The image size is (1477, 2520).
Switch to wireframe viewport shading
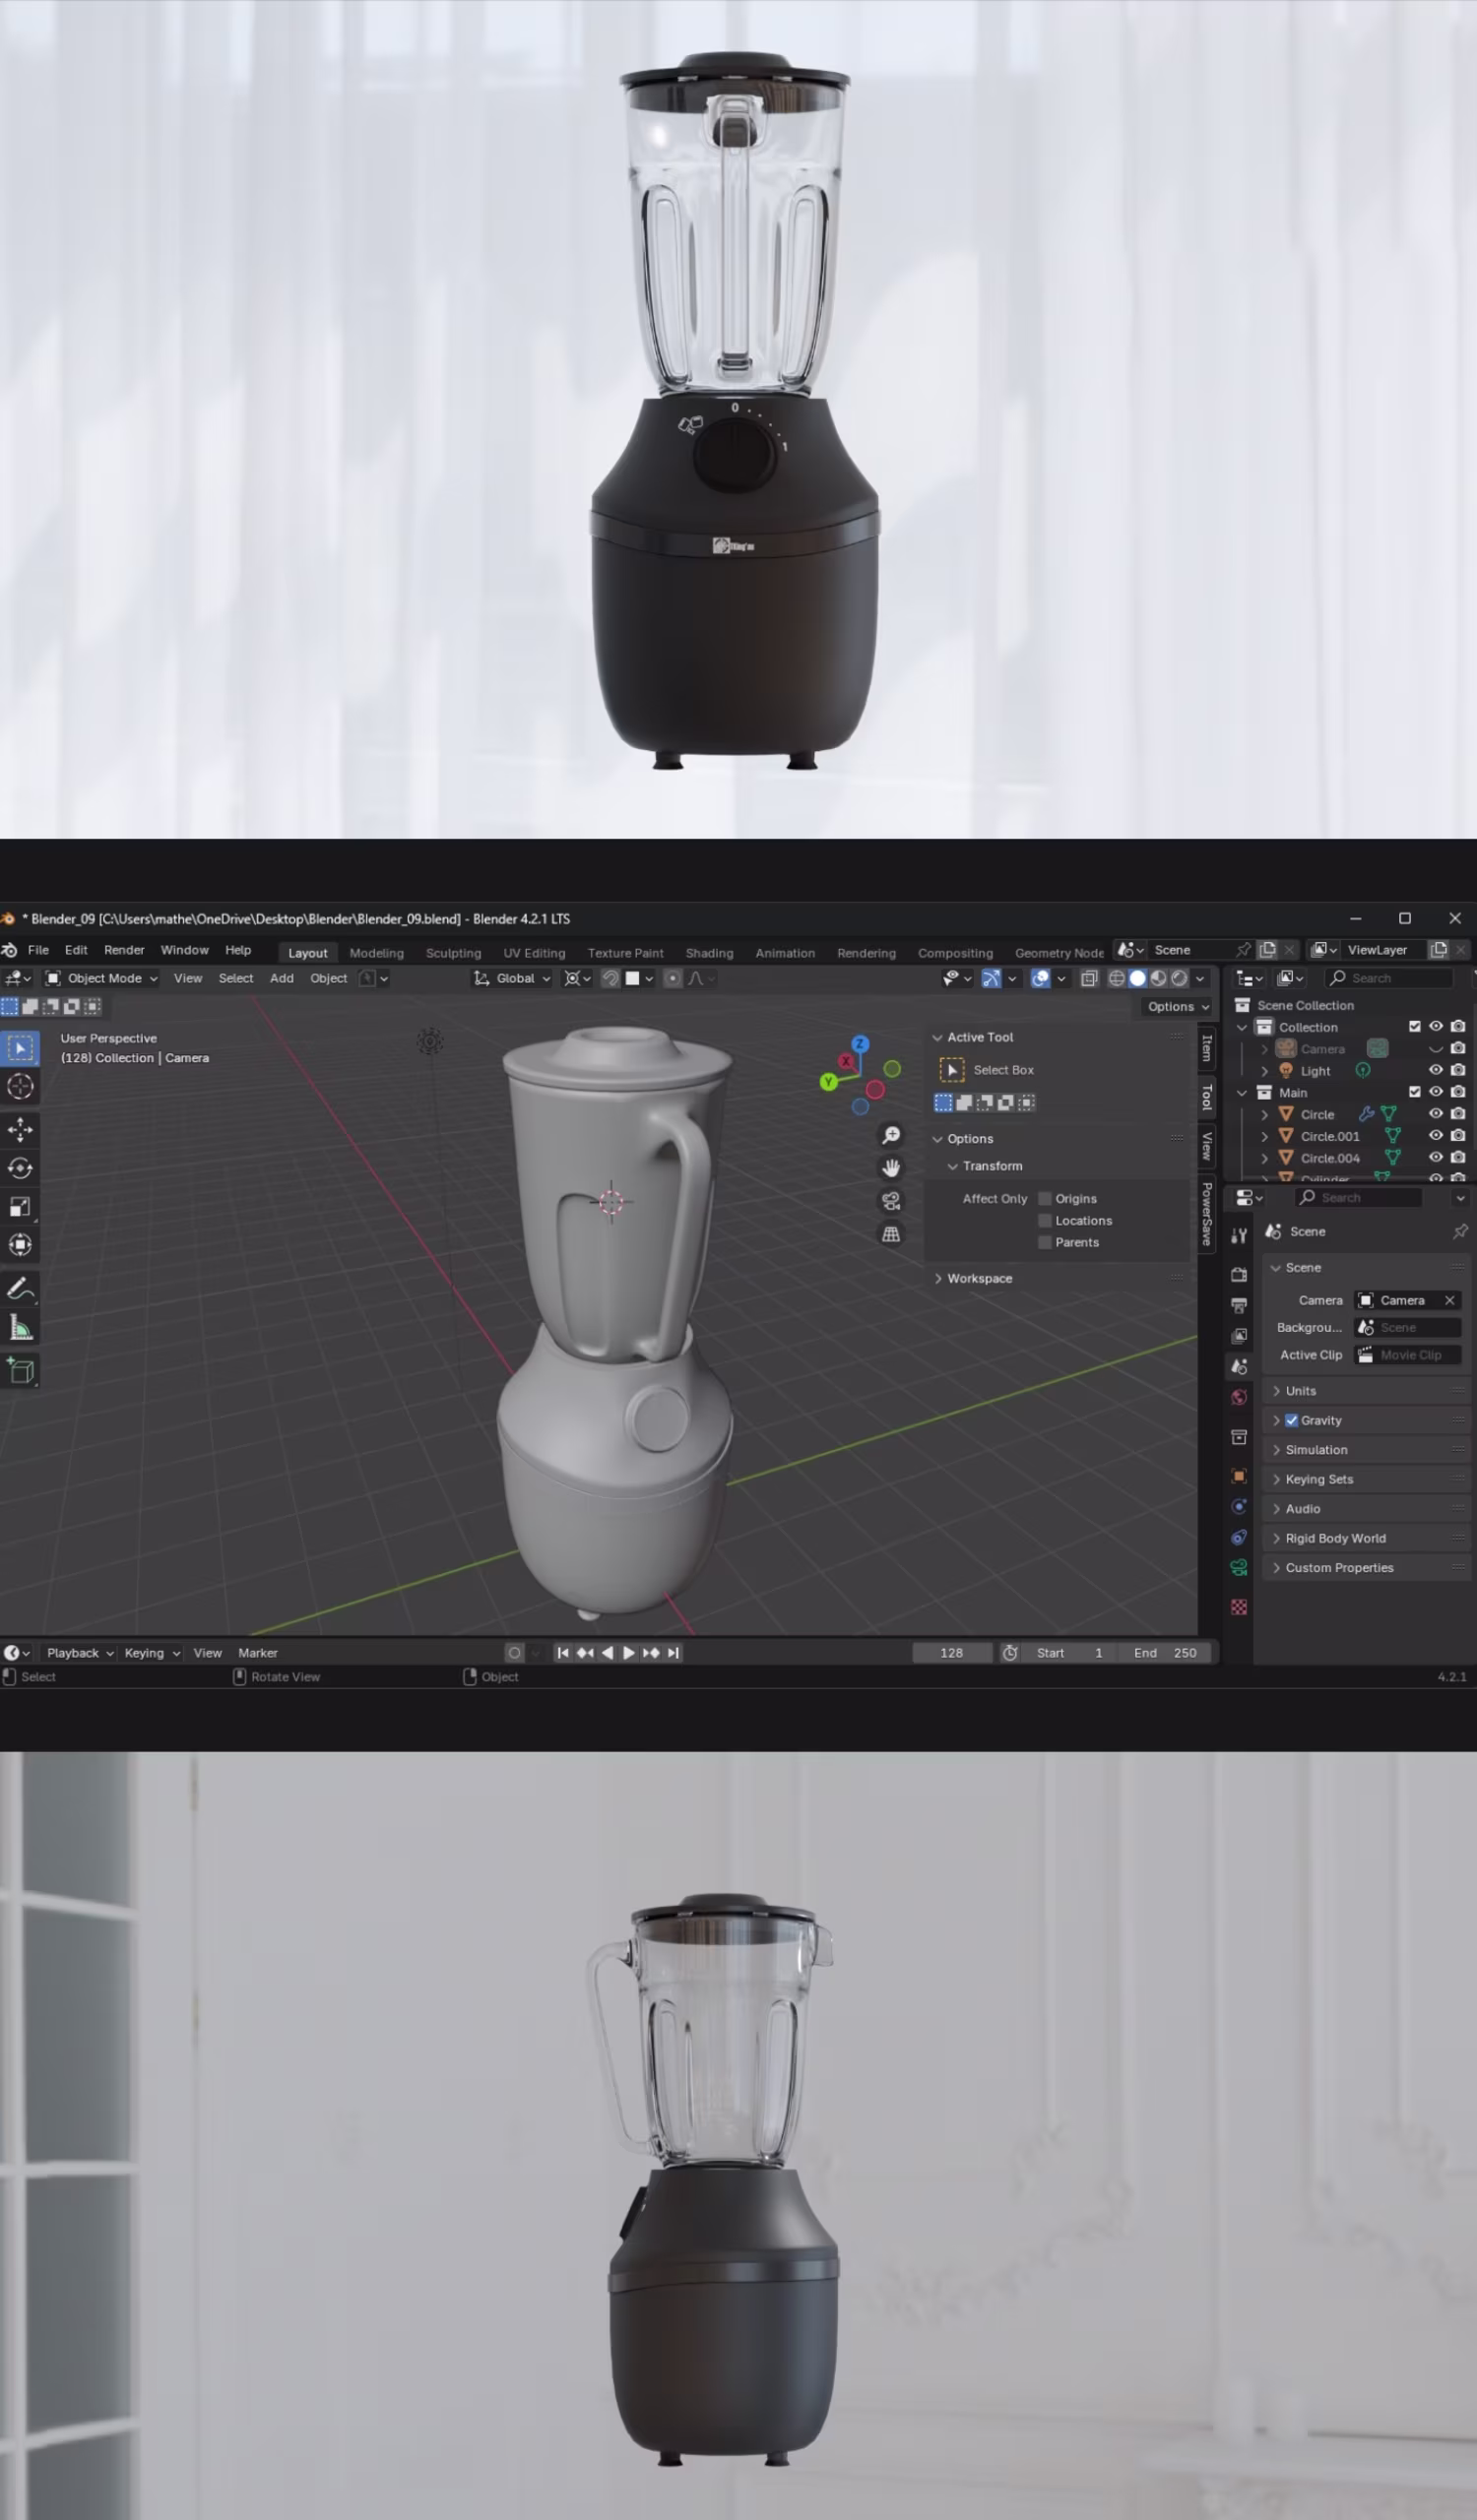click(x=1116, y=978)
